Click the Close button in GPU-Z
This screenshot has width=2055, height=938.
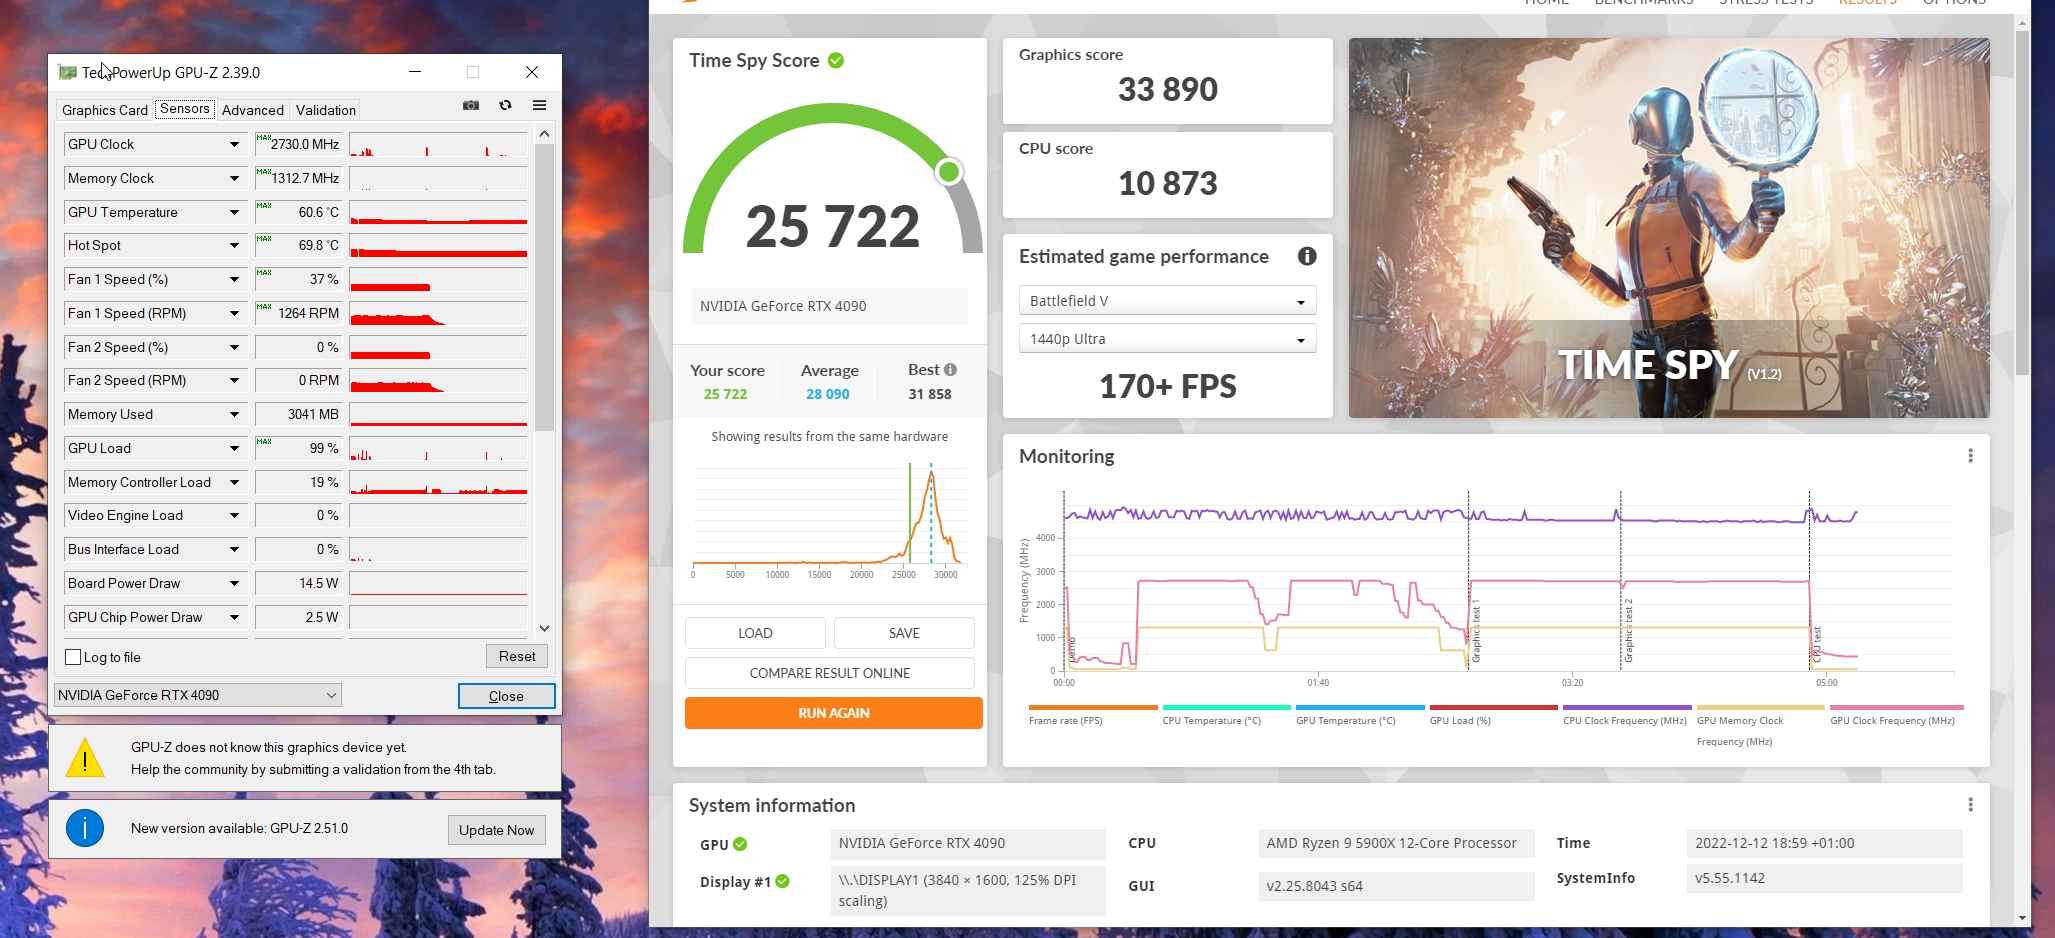point(506,696)
